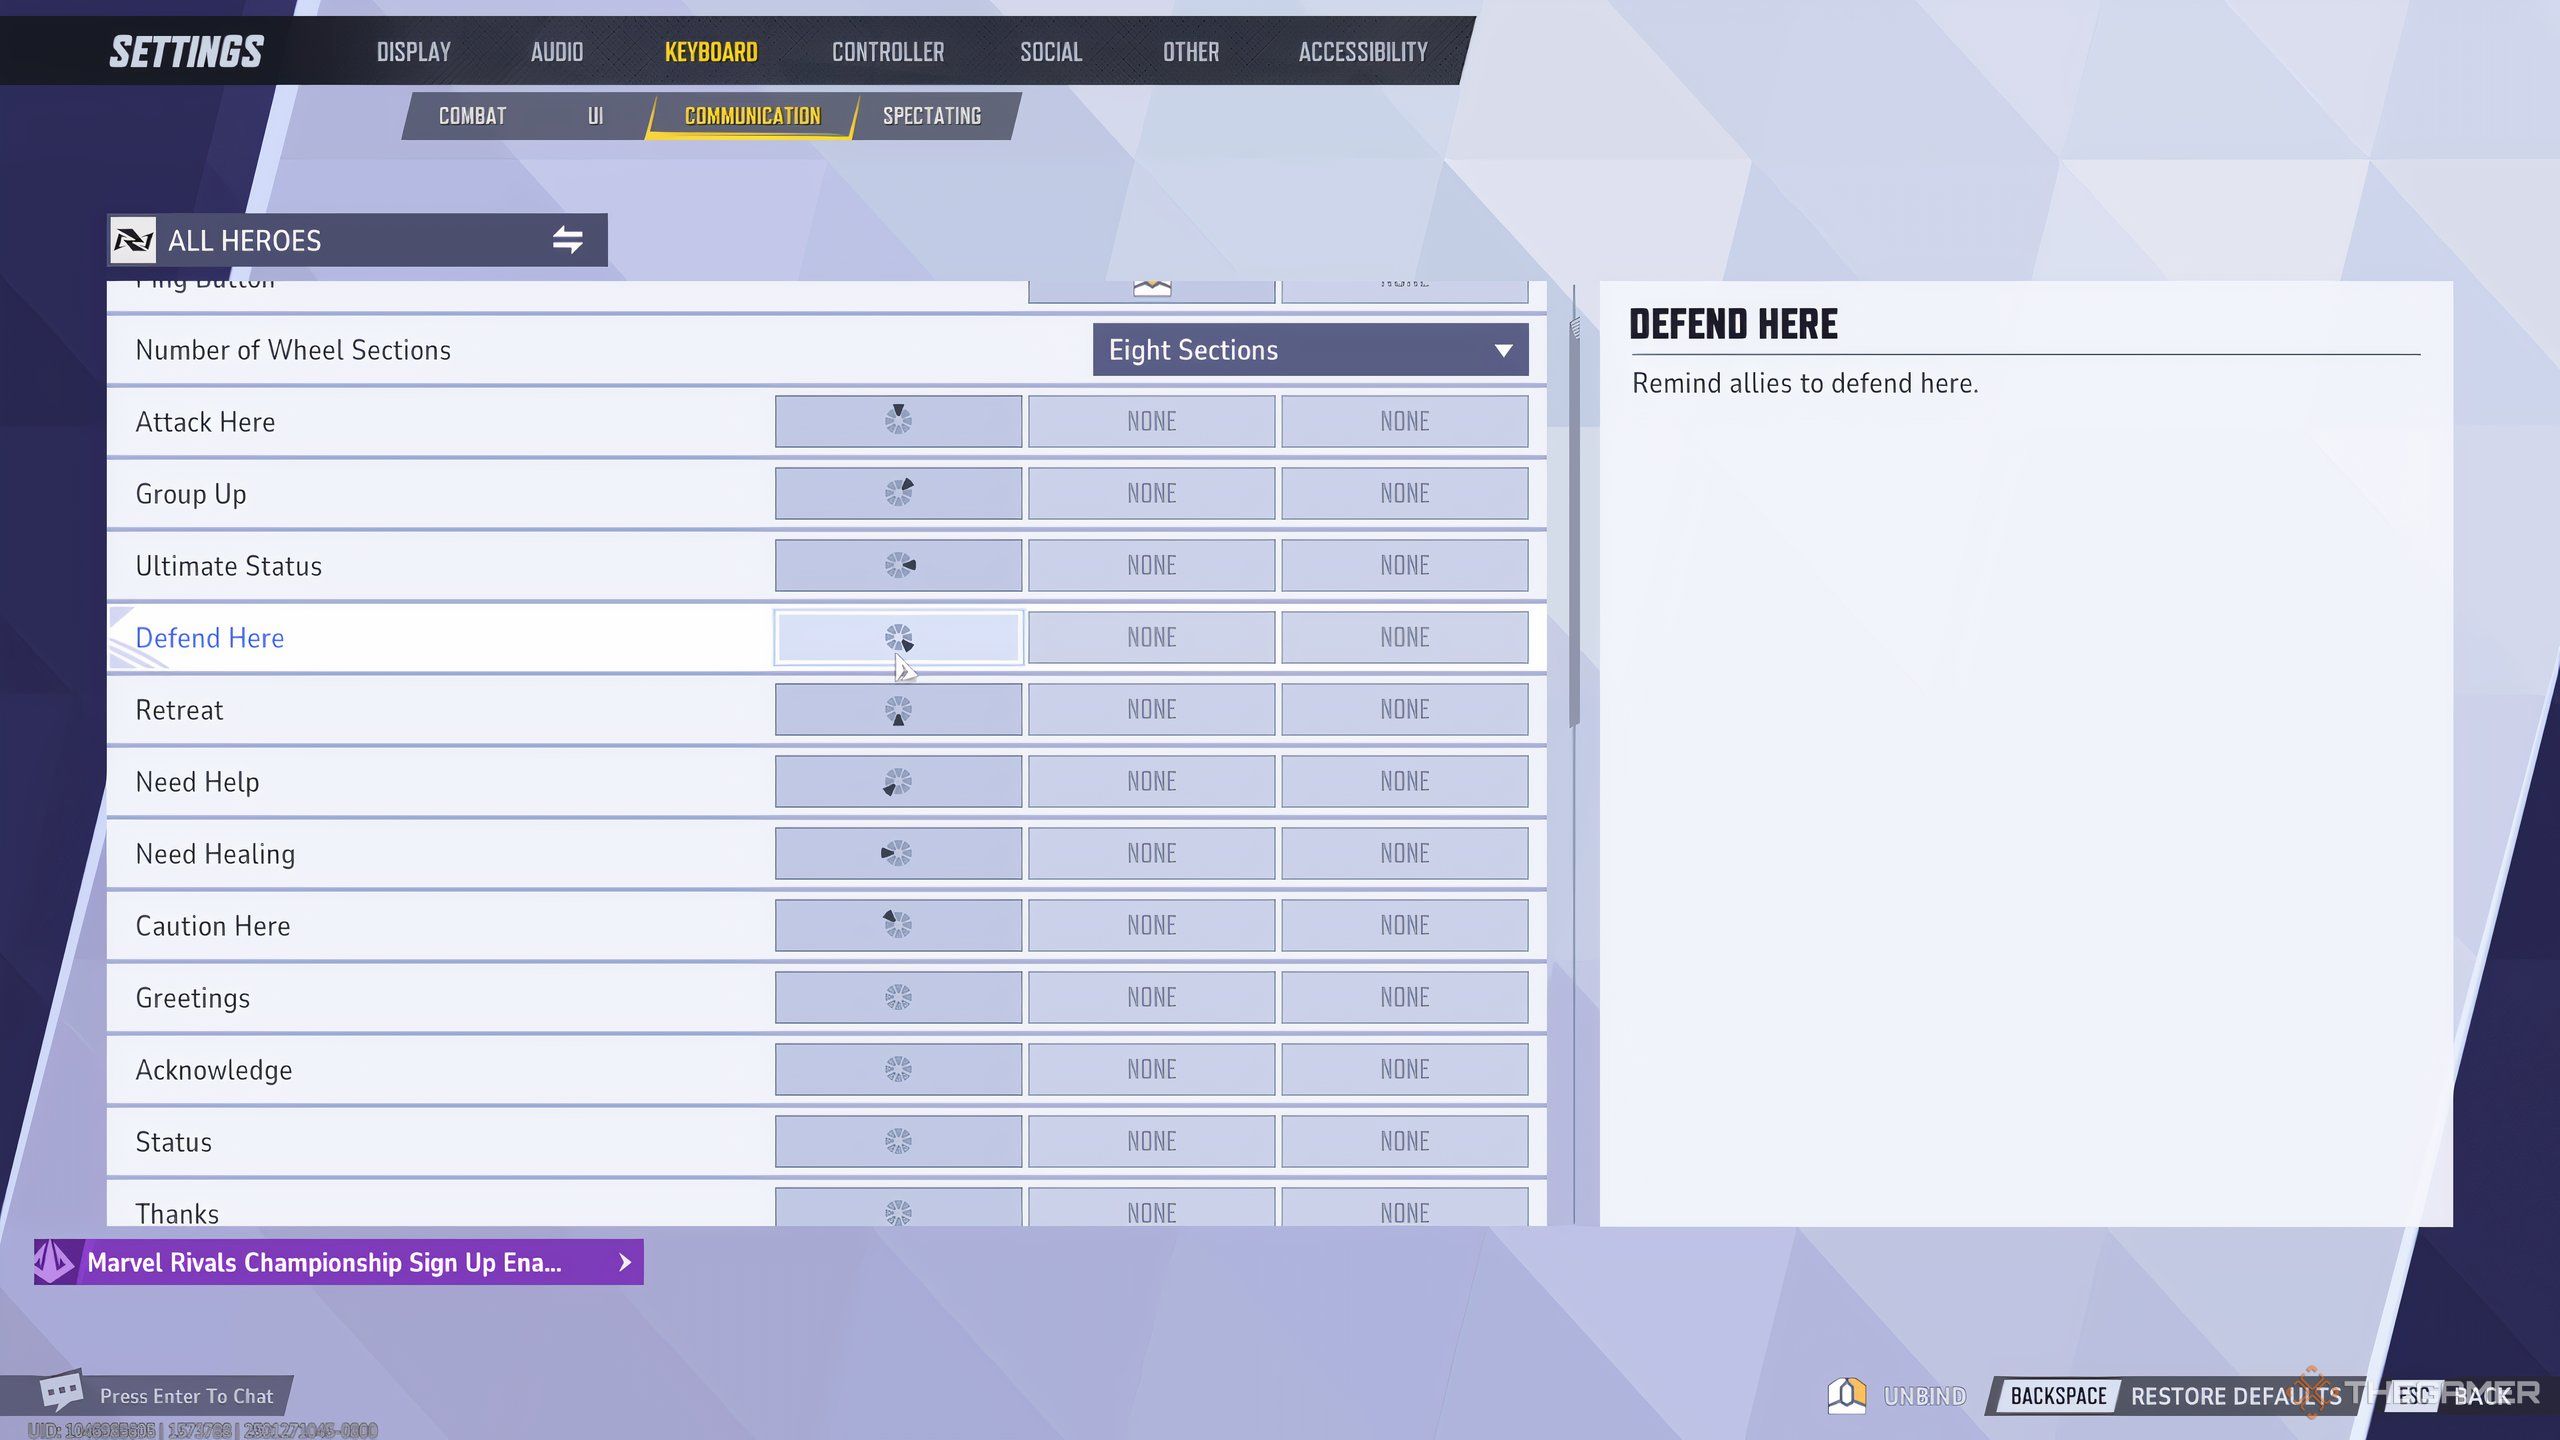This screenshot has width=2560, height=1440.
Task: Click the Caution Here ping wheel icon
Action: pos(898,925)
